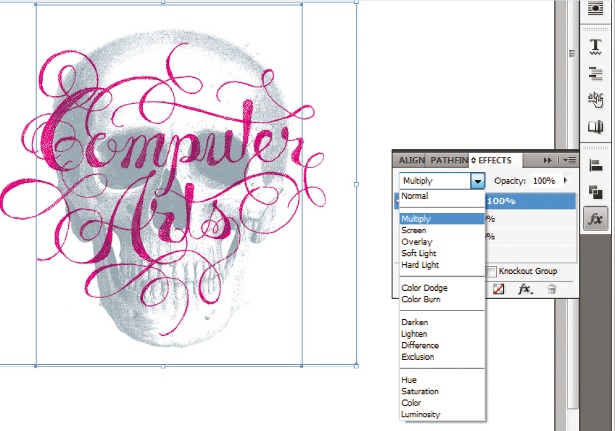Choose Color Dodge blending mode

(442, 288)
